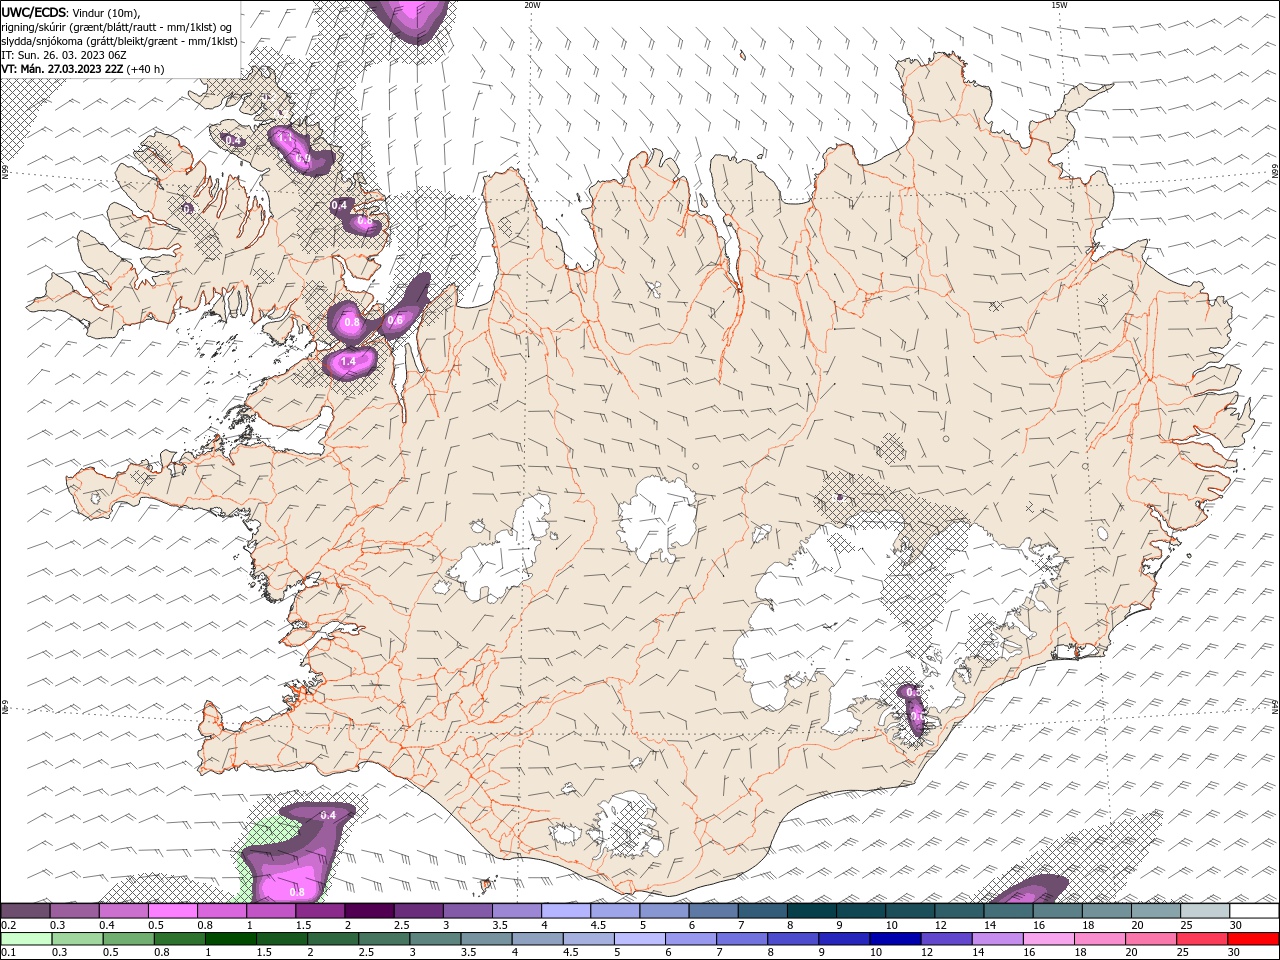Select the 'Vindur (10m)' legend text
This screenshot has width=1280, height=960.
click(x=107, y=12)
